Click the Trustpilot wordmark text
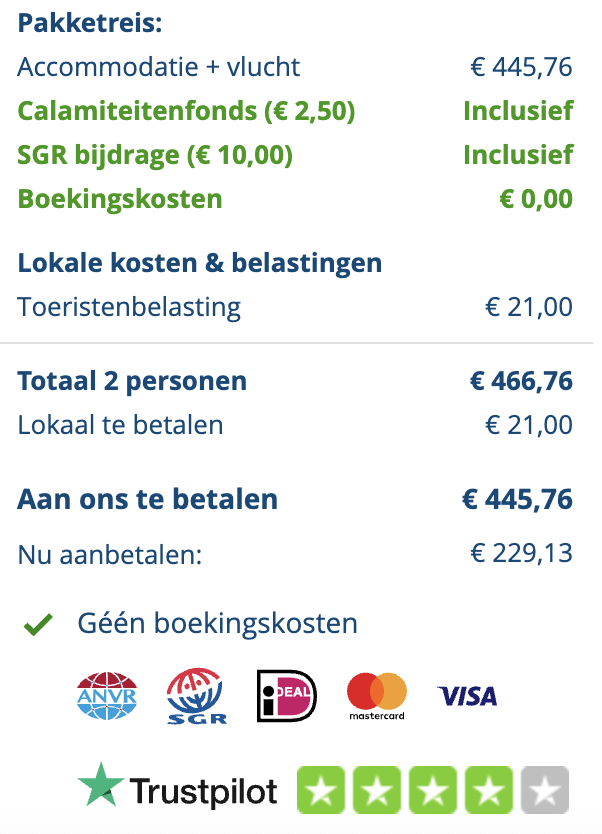The width and height of the screenshot is (602, 834). tap(204, 793)
